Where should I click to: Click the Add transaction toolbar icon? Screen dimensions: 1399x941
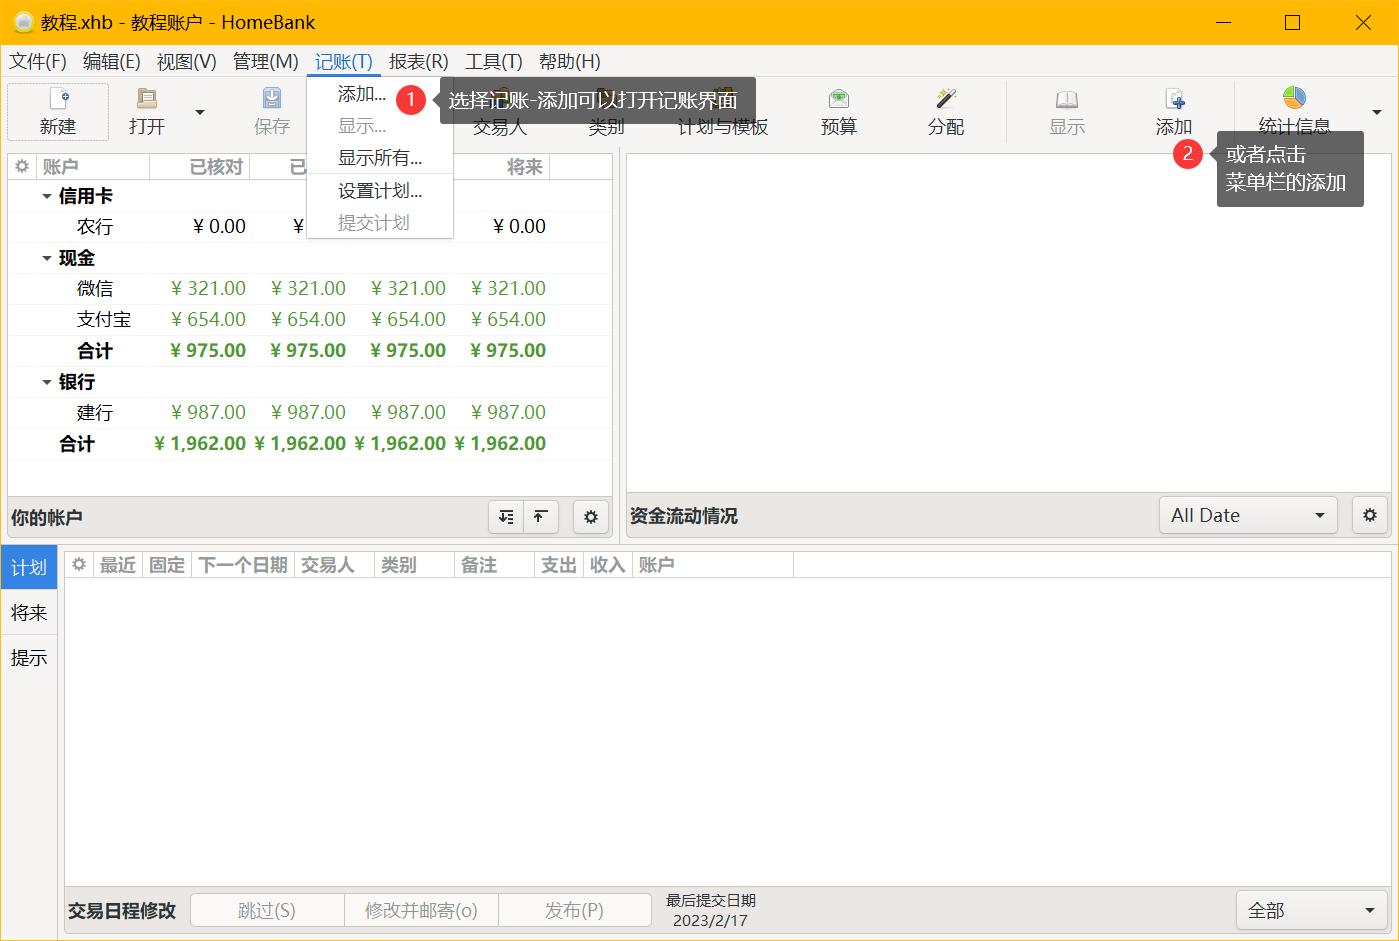coord(1174,99)
